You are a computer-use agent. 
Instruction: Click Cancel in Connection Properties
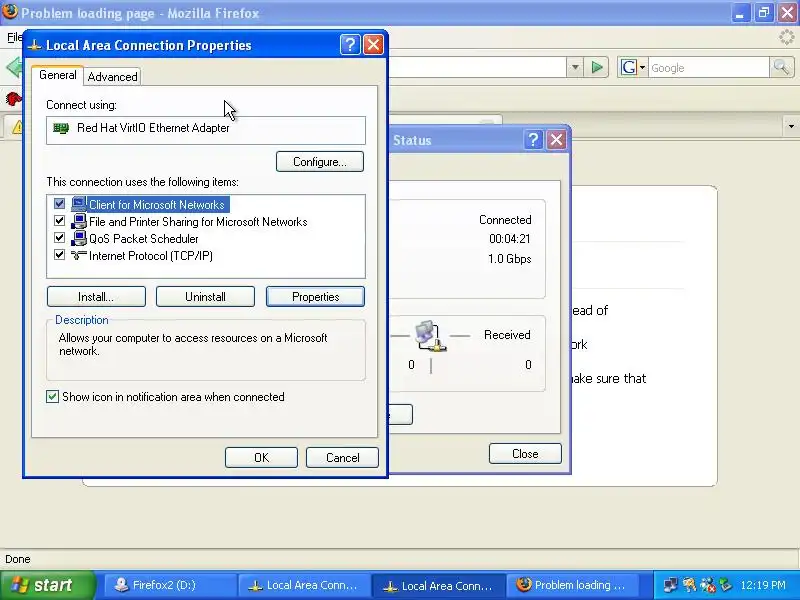pos(342,458)
